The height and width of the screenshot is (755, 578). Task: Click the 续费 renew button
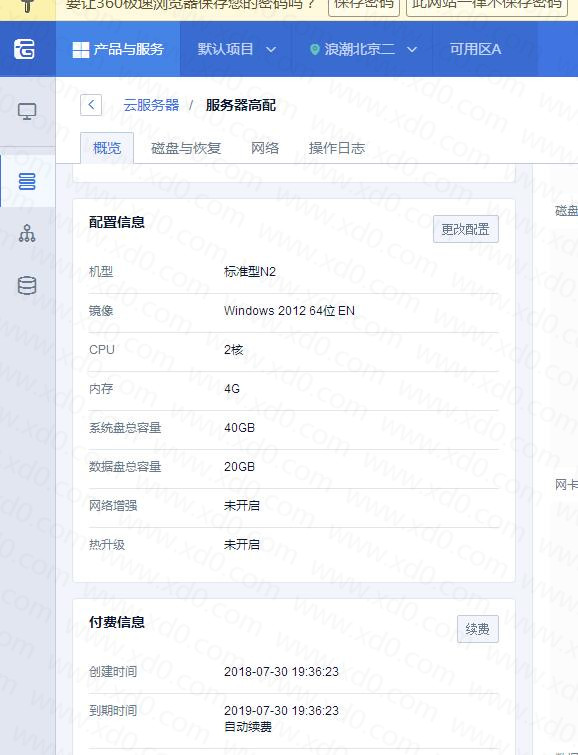478,629
